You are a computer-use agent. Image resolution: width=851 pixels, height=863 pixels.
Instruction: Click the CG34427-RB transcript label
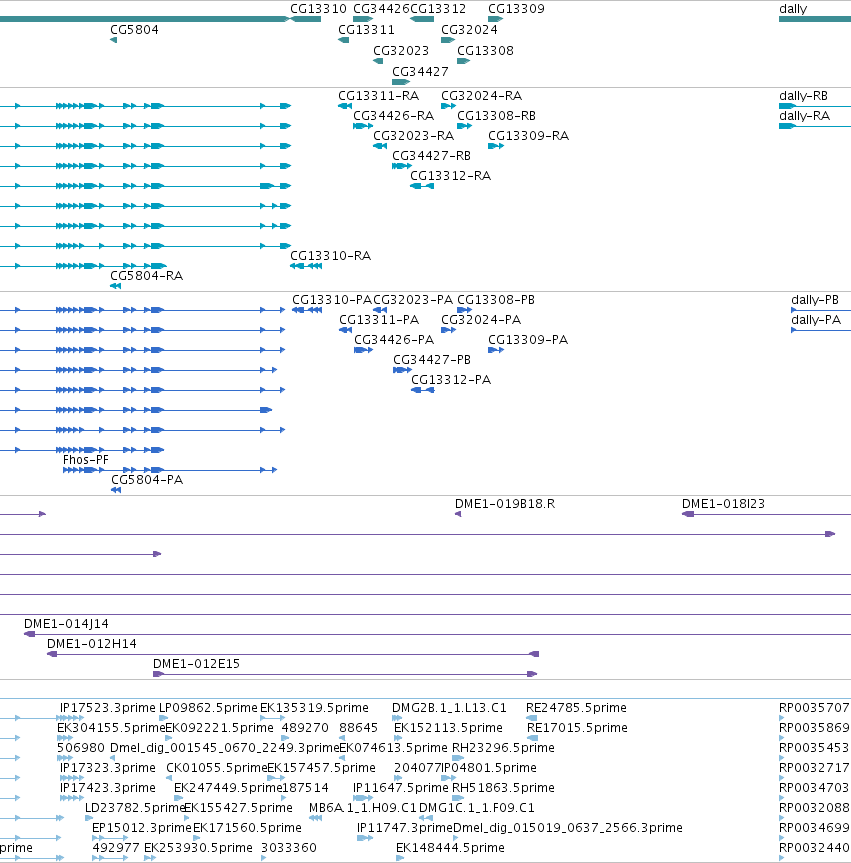tap(432, 156)
